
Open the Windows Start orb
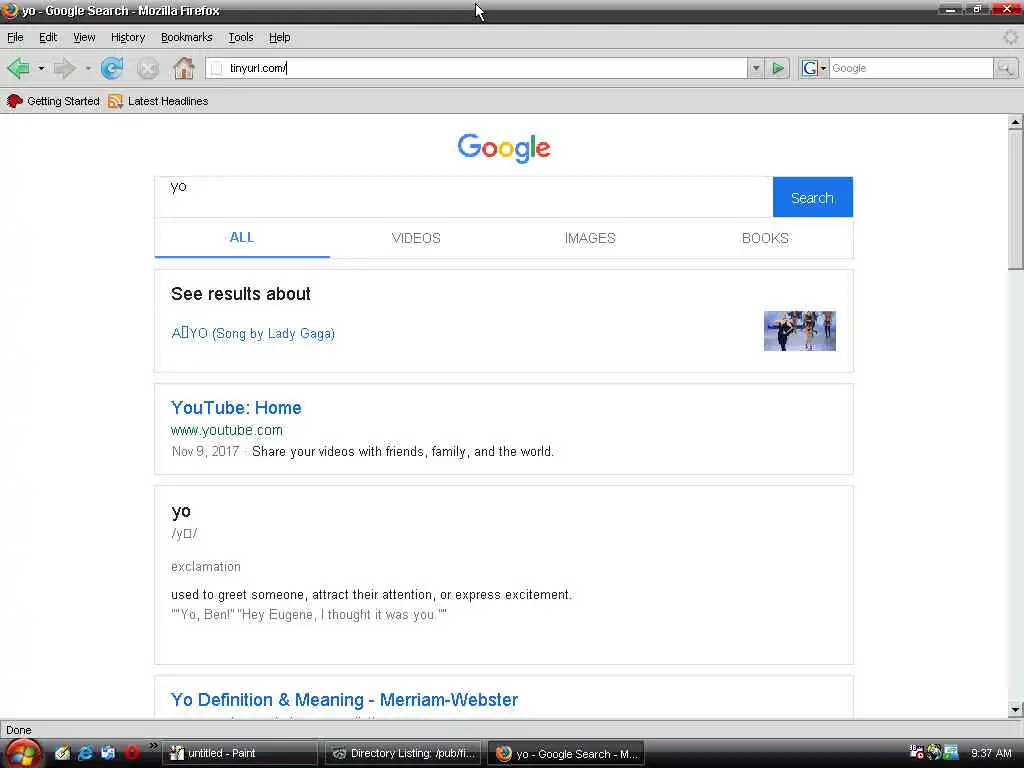point(24,754)
